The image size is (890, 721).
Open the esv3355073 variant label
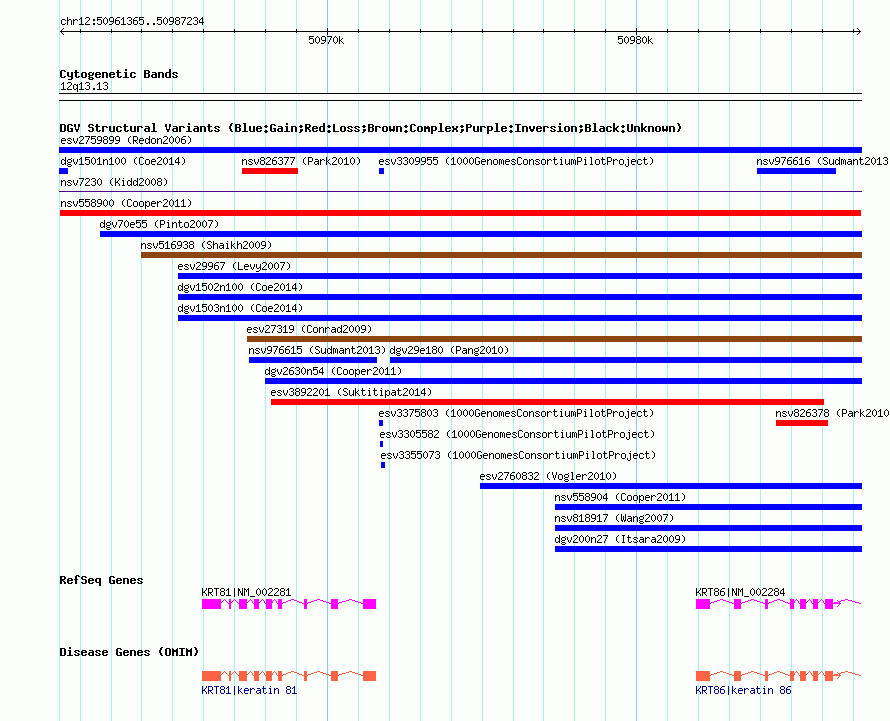pos(518,455)
